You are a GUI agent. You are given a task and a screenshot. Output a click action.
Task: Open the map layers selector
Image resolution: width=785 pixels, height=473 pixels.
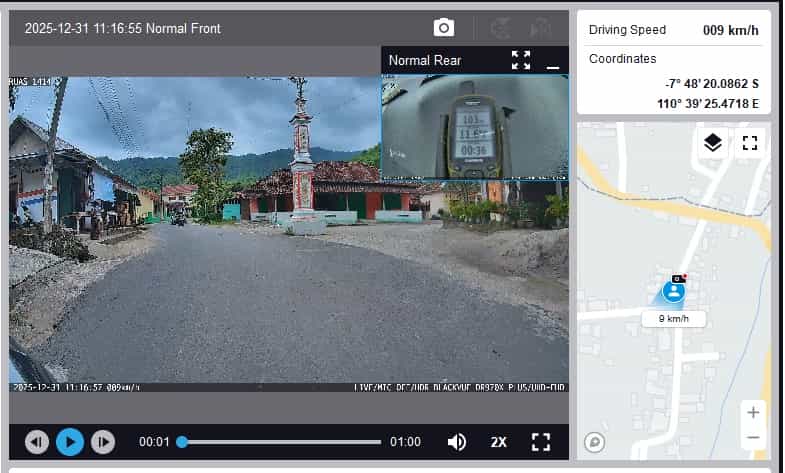pyautogui.click(x=712, y=143)
